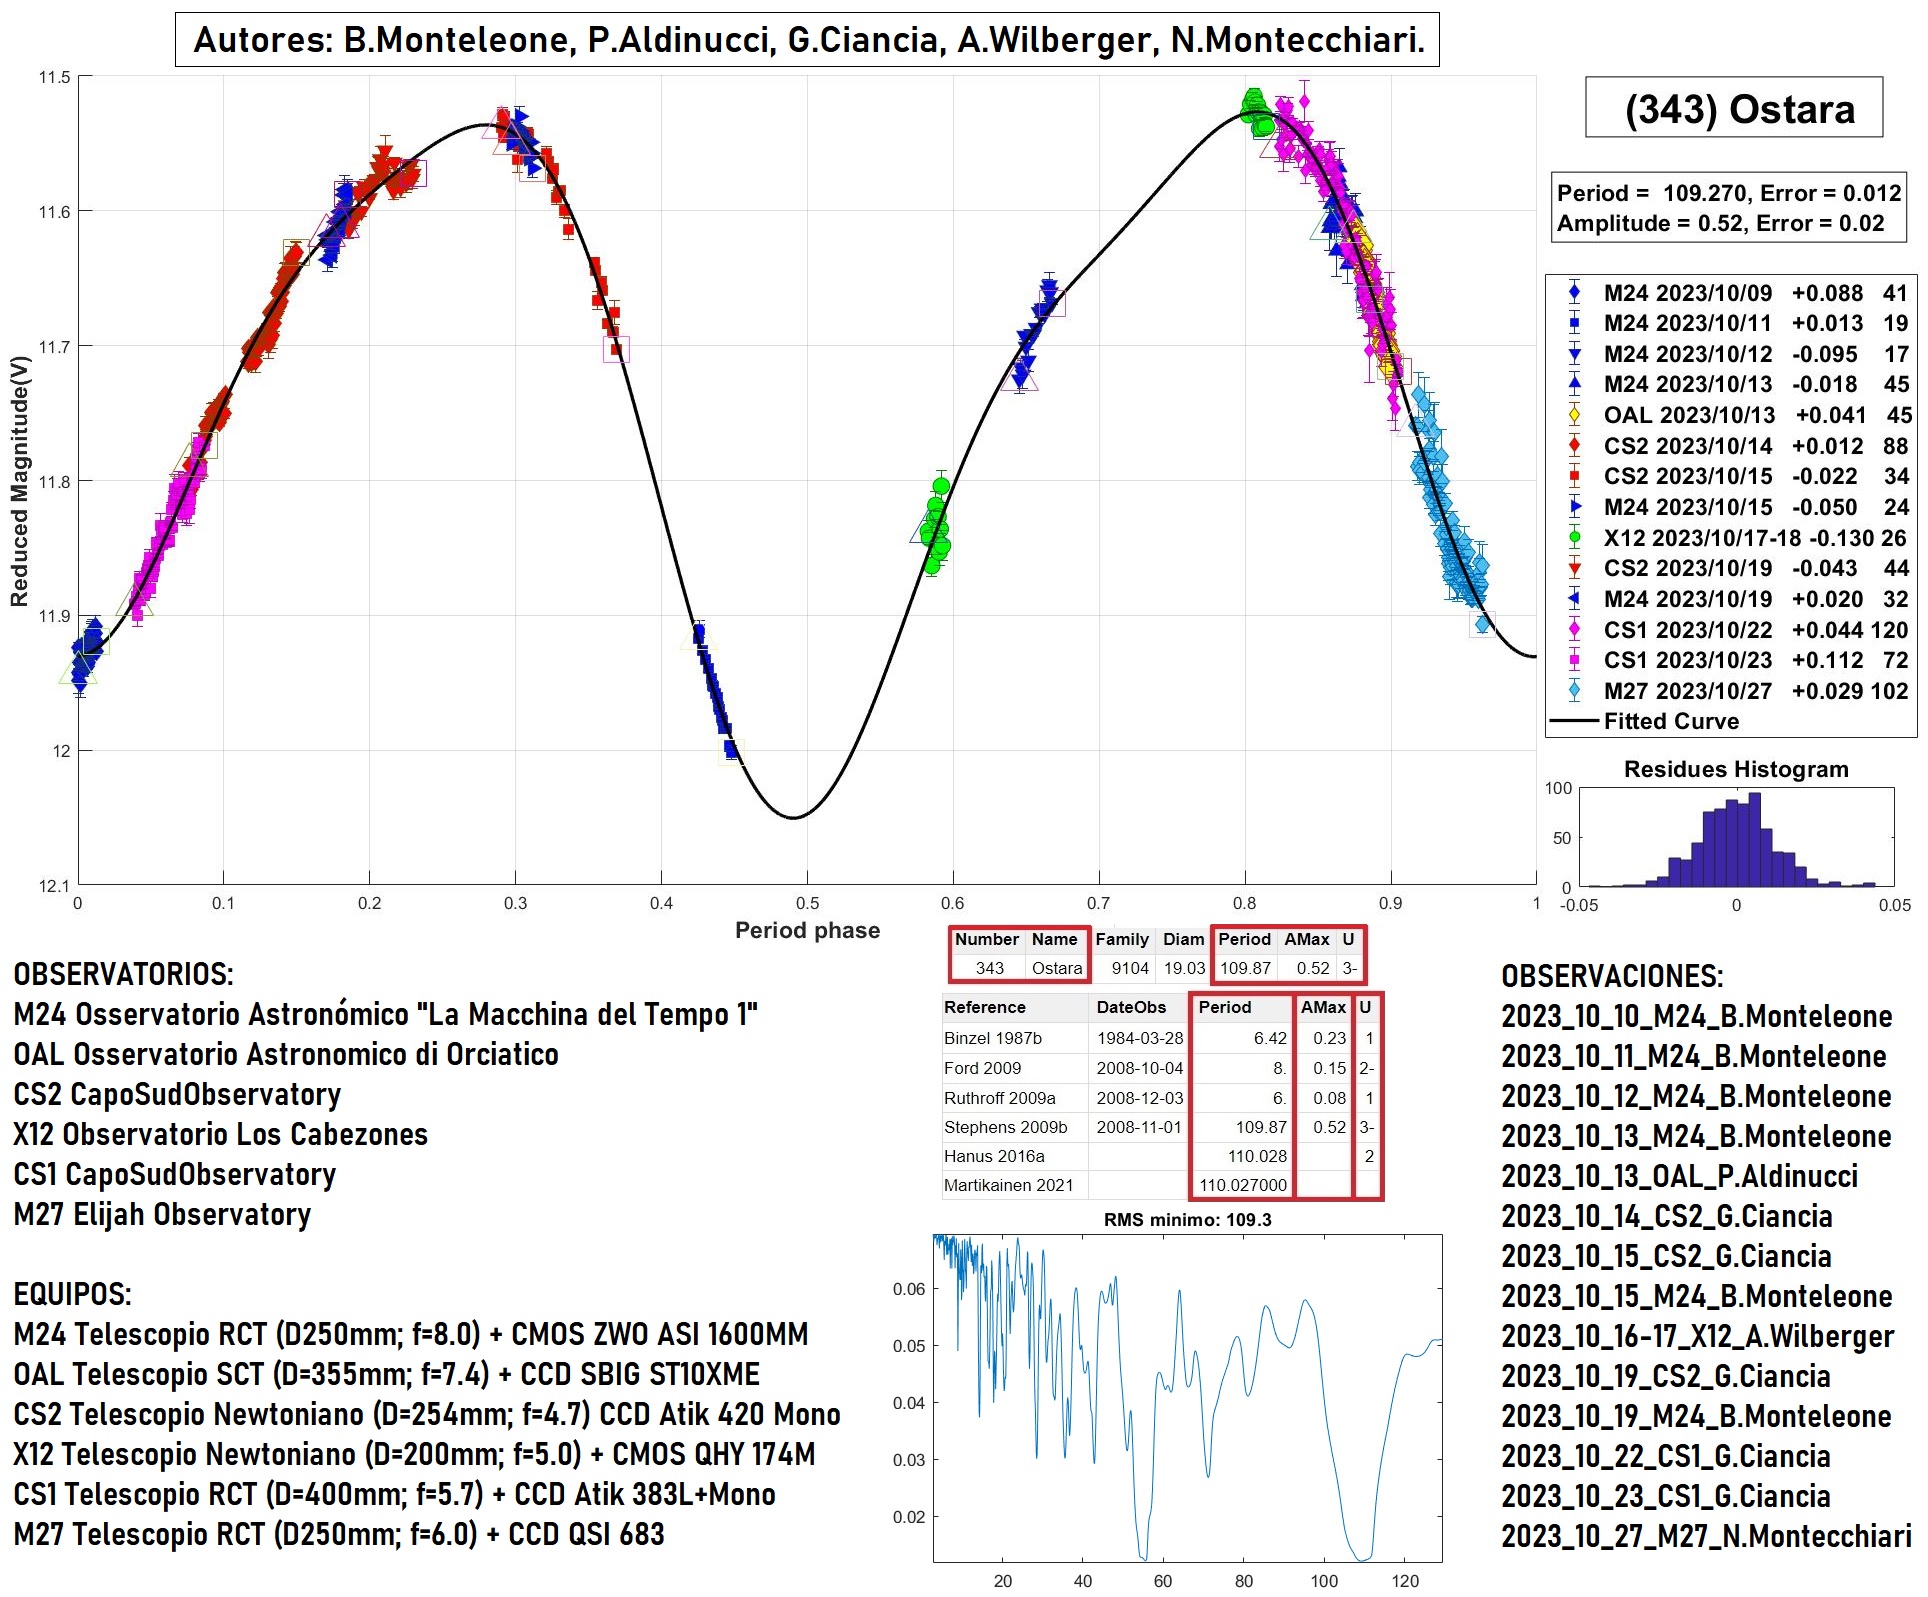Click CS2 Telescopio Newtoniano Atik 420 line
The image size is (1928, 1597).
tap(427, 1414)
